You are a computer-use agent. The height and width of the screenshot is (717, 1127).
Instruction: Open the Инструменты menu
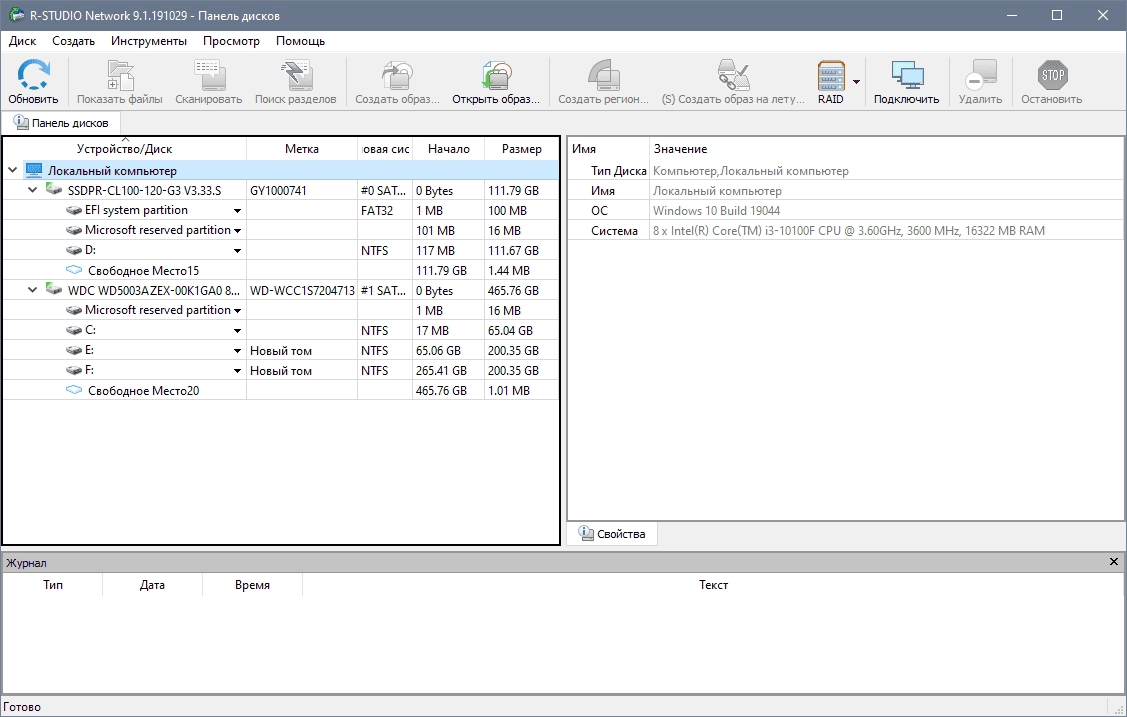tap(149, 41)
